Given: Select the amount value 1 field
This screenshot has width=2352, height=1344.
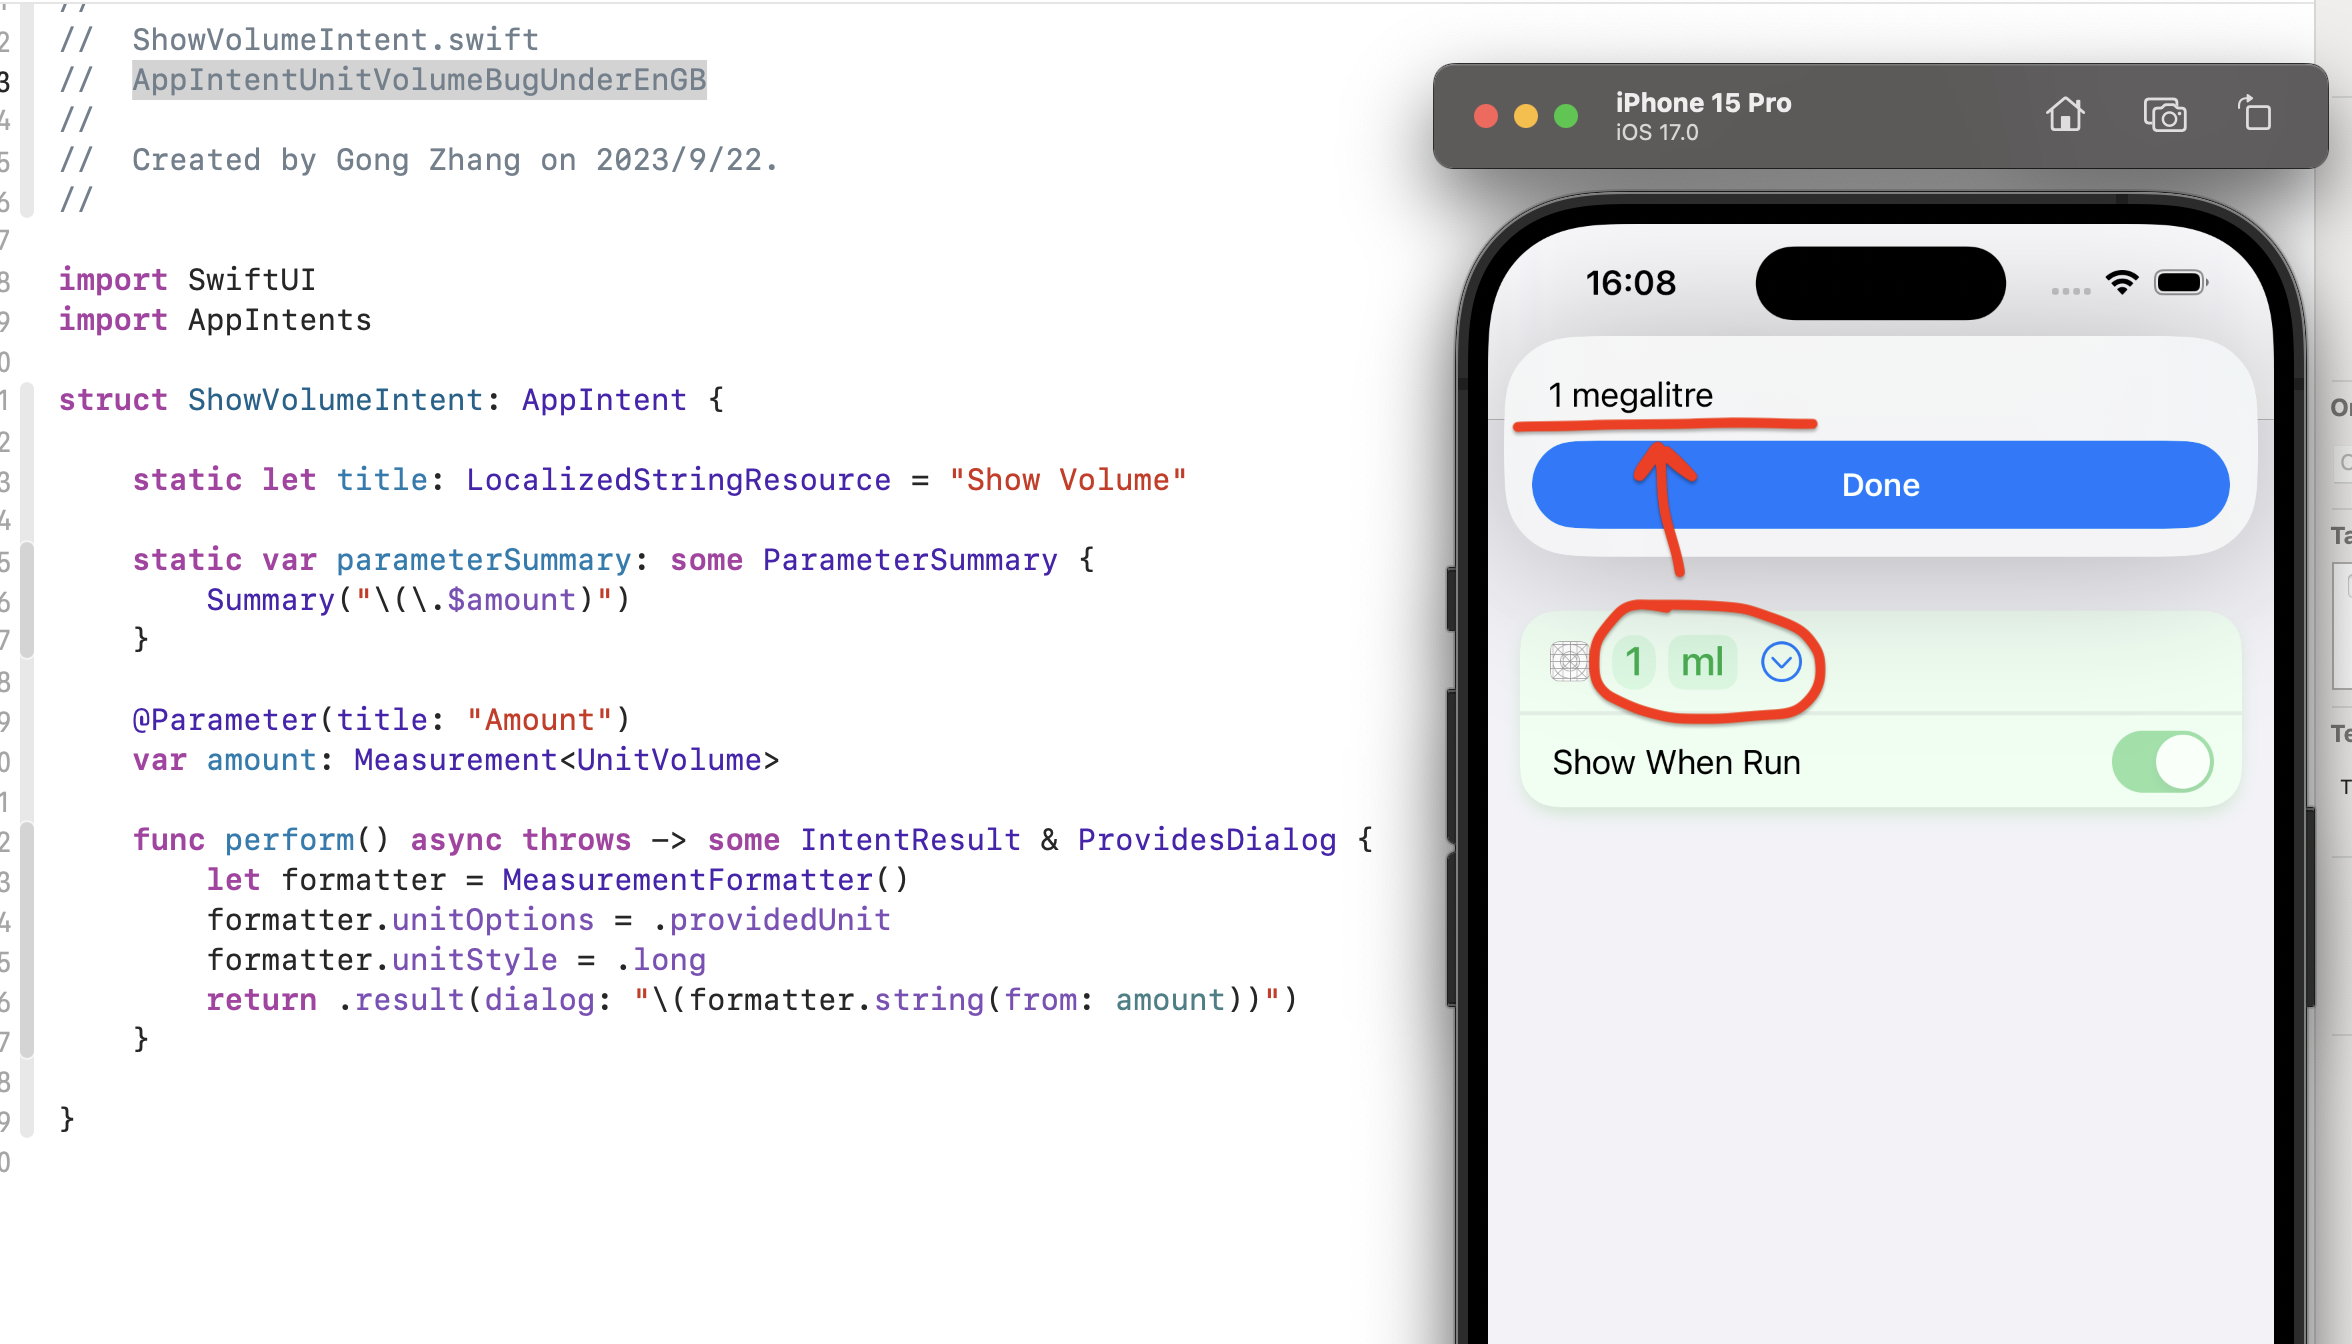Looking at the screenshot, I should (x=1634, y=662).
